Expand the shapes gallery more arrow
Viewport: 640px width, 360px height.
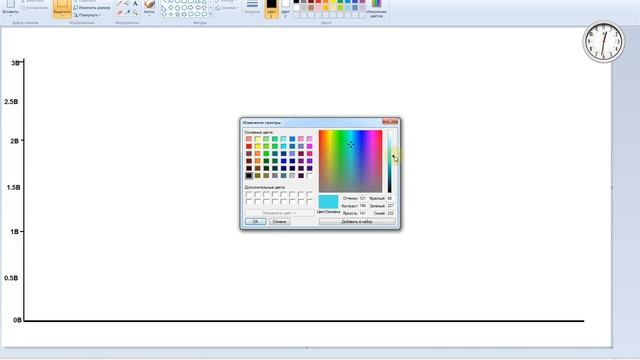click(210, 14)
